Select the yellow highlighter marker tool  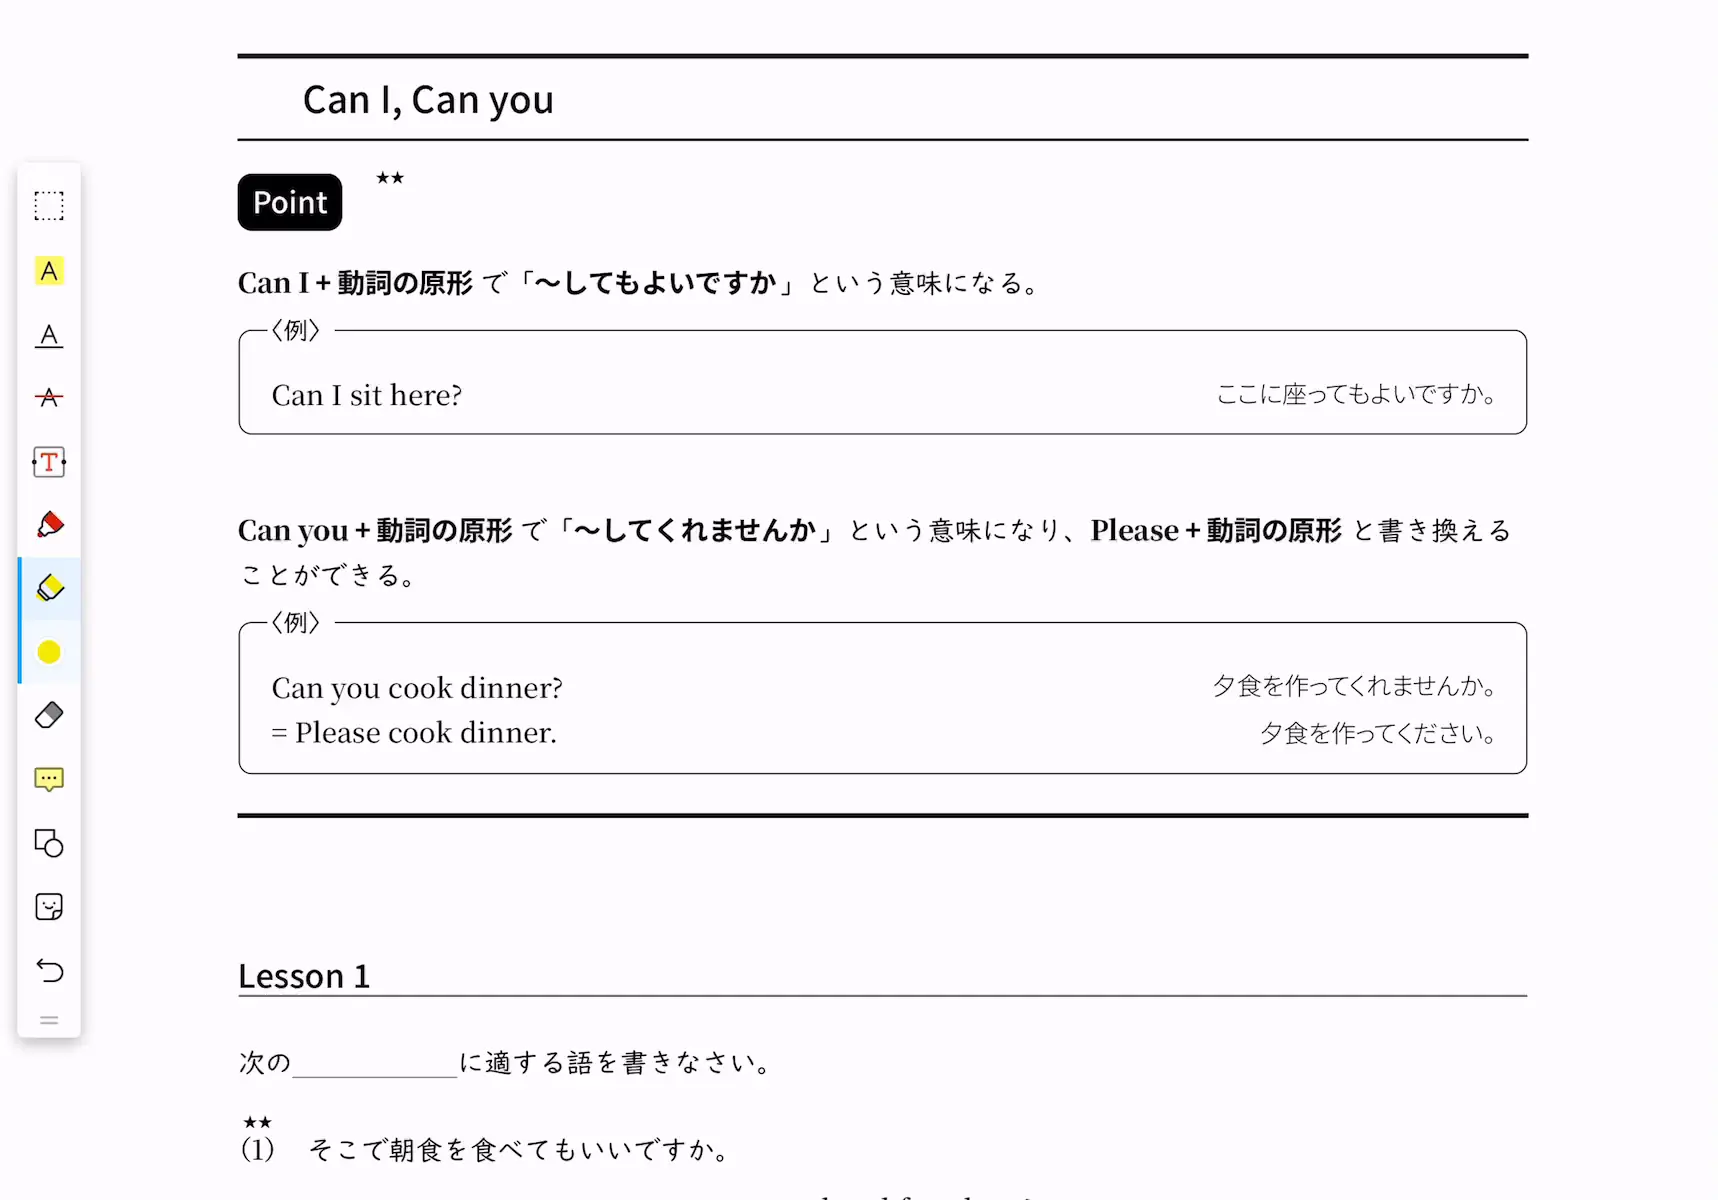click(49, 588)
